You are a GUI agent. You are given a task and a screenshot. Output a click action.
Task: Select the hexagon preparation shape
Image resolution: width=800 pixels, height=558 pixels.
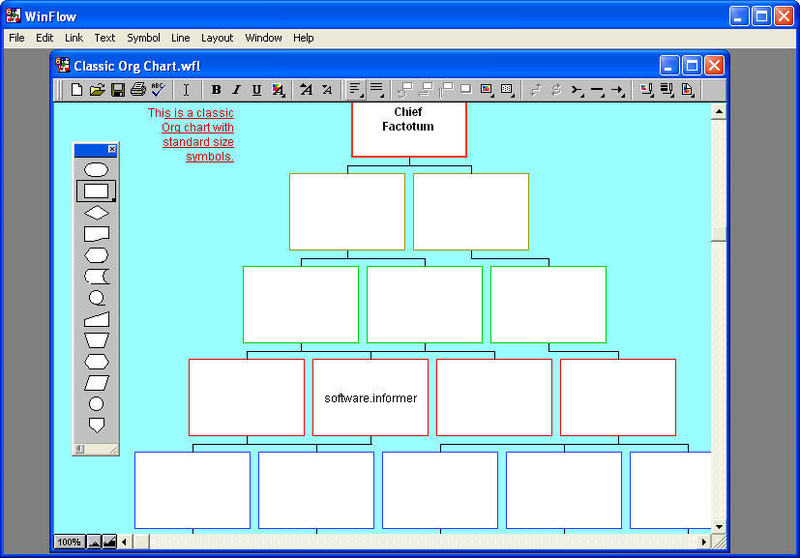[96, 362]
